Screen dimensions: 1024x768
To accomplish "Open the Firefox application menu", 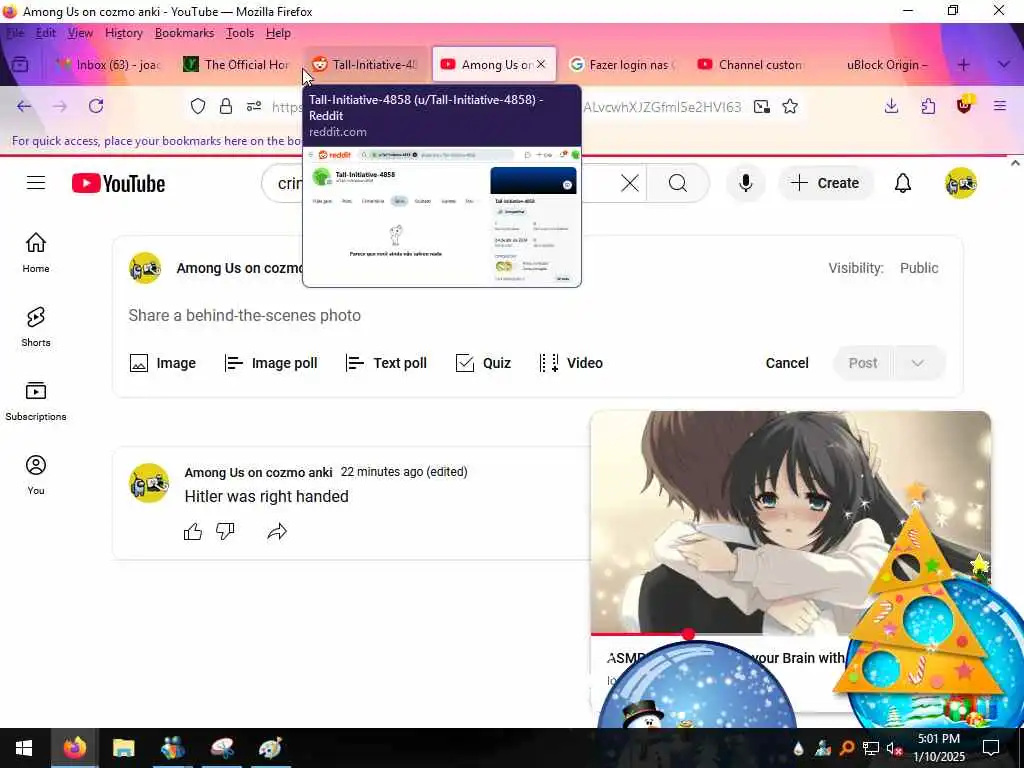I will [1000, 106].
